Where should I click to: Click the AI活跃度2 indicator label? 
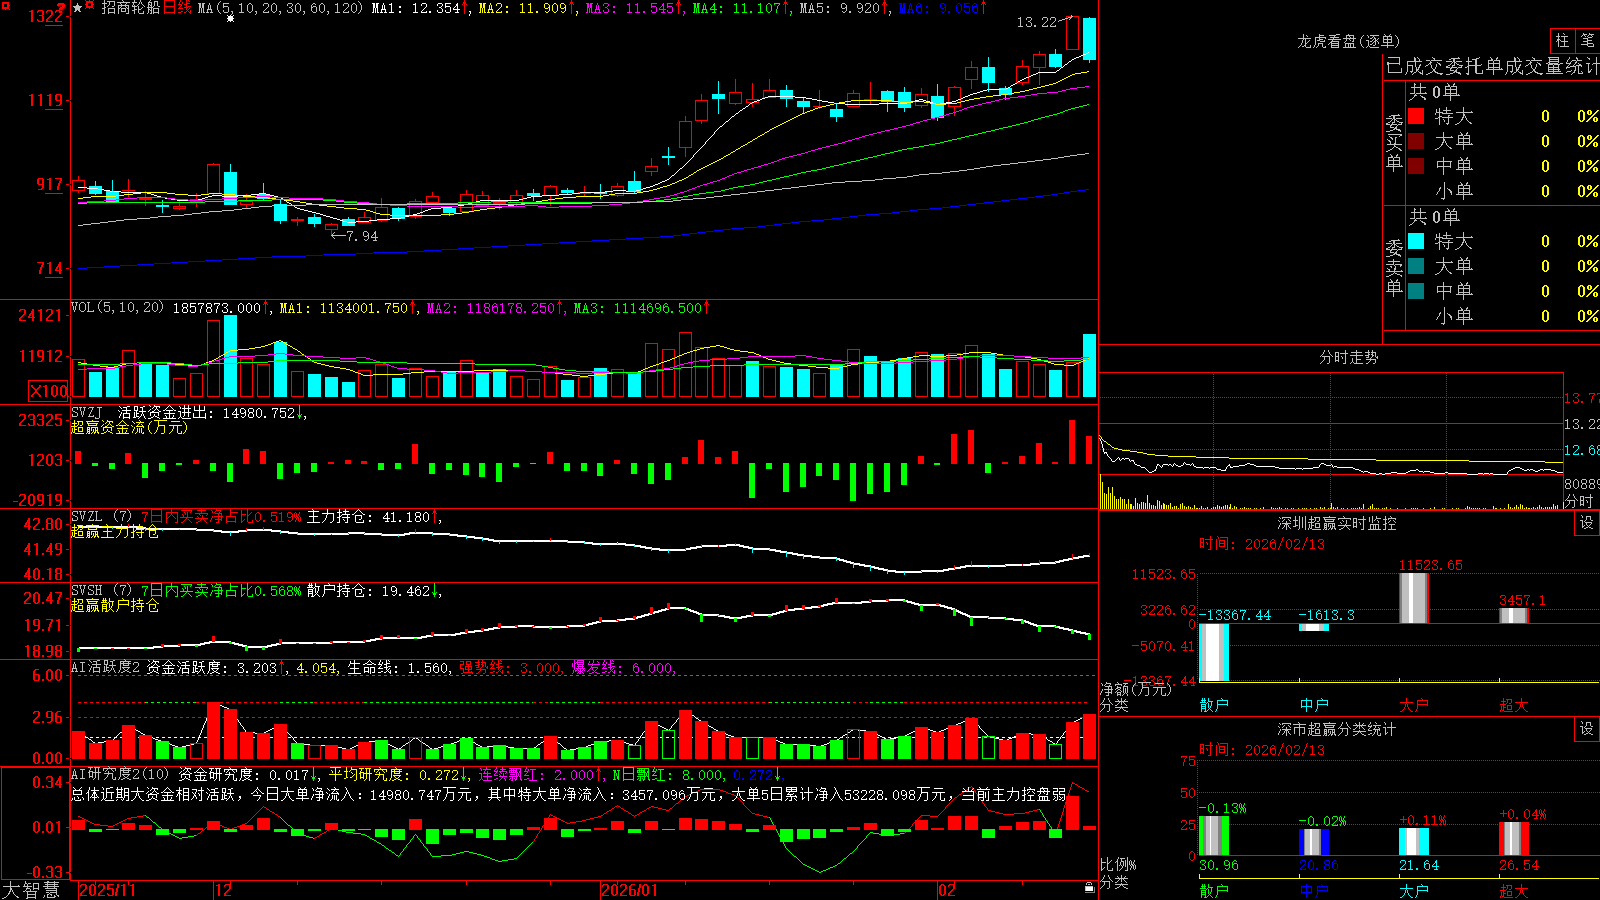click(106, 667)
